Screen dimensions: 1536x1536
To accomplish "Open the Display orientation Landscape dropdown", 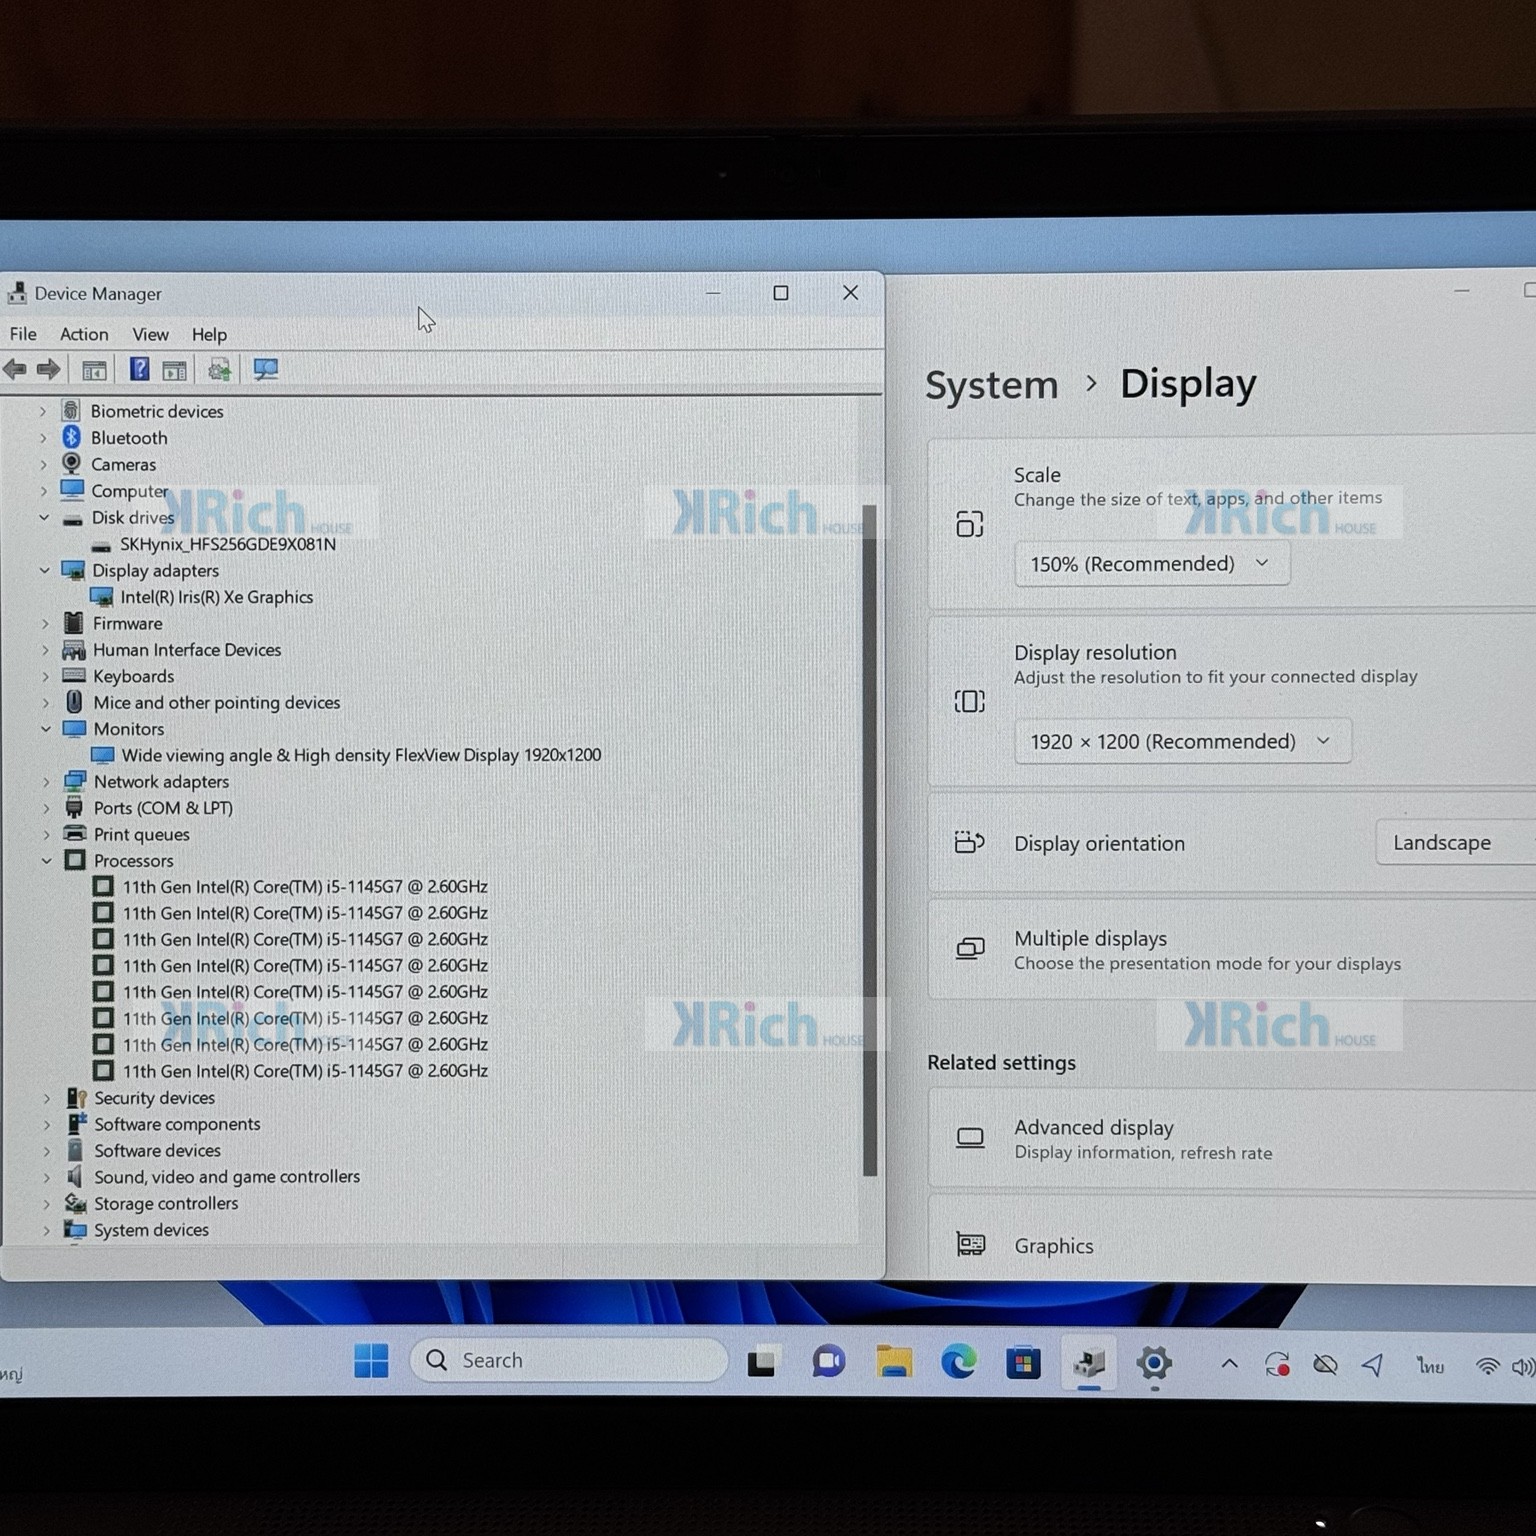I will [x=1456, y=843].
